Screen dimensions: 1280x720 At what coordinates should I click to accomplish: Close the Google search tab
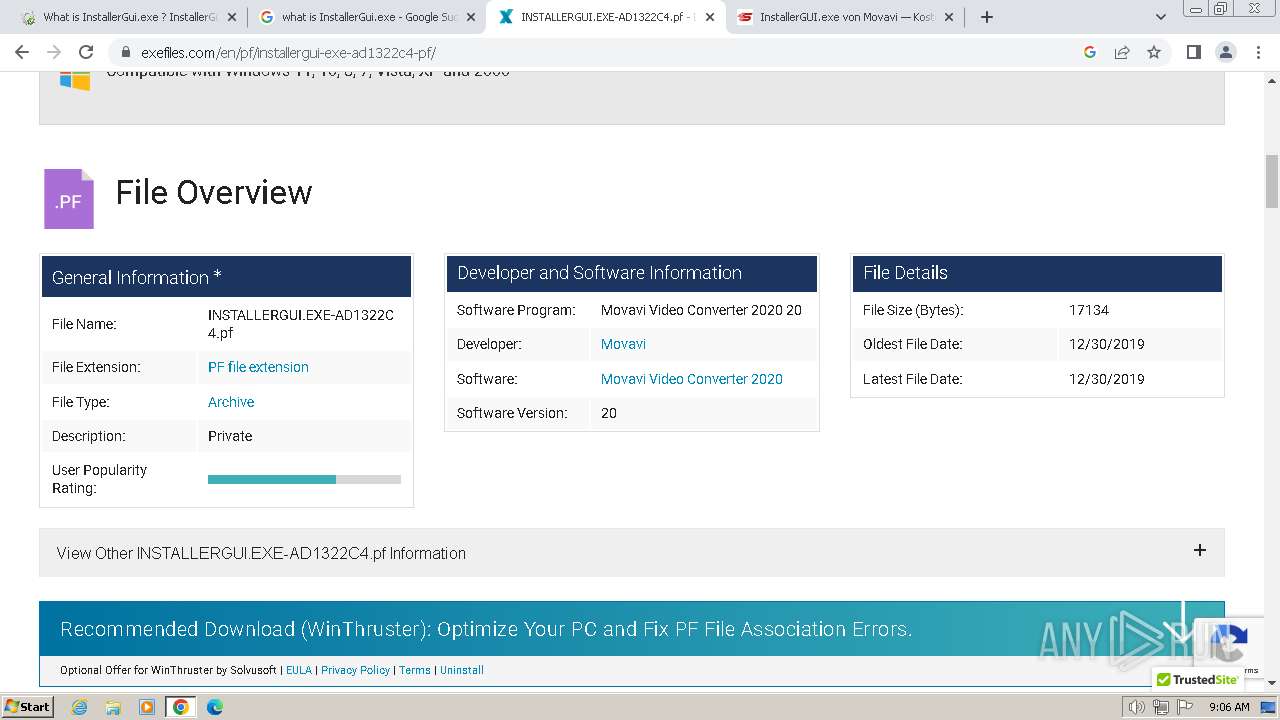click(471, 17)
